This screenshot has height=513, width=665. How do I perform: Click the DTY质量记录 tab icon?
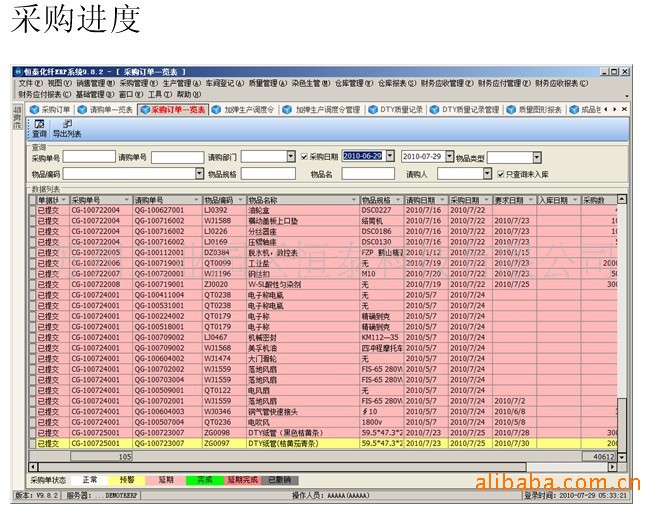[x=373, y=110]
